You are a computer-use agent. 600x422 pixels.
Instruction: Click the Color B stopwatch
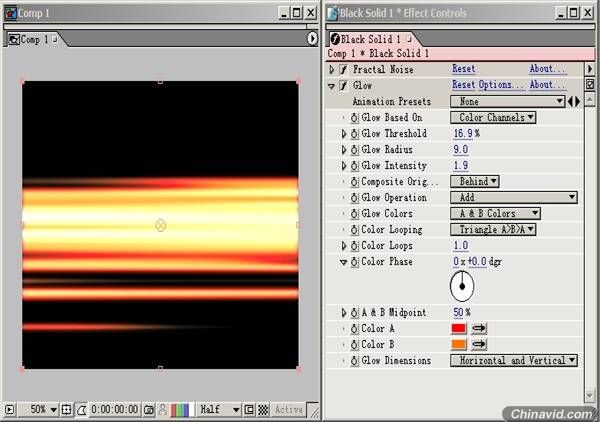(x=354, y=345)
